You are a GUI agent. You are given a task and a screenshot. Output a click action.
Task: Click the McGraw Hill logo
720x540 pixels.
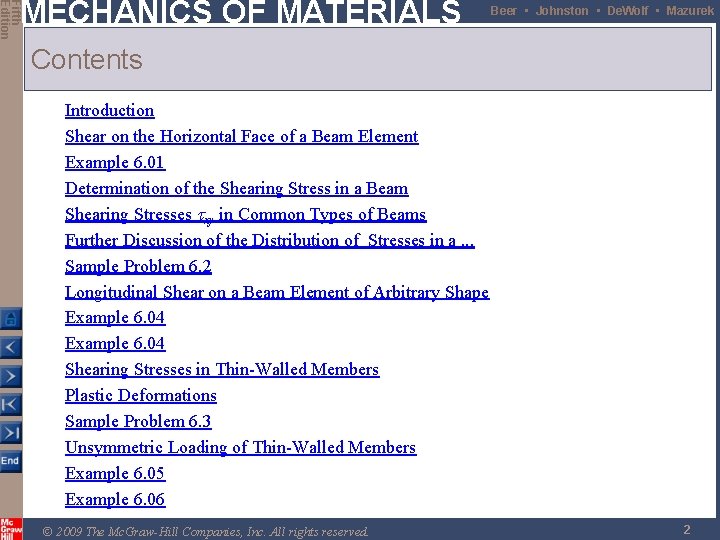tap(11, 529)
